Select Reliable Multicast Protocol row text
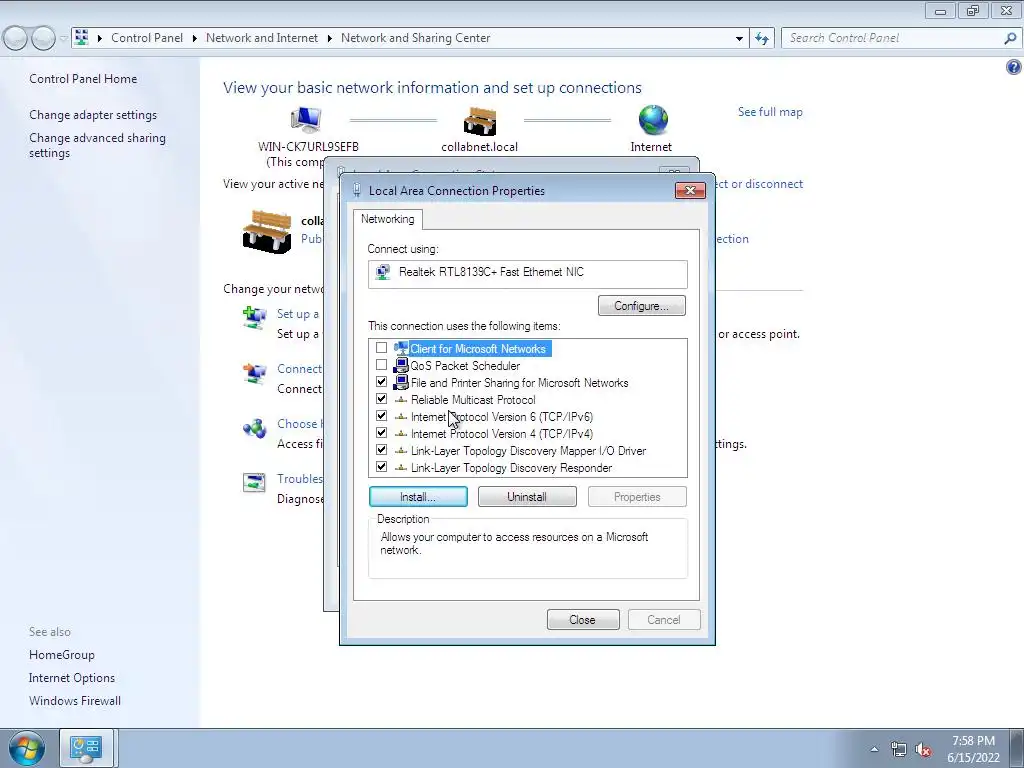Image resolution: width=1024 pixels, height=768 pixels. point(473,400)
